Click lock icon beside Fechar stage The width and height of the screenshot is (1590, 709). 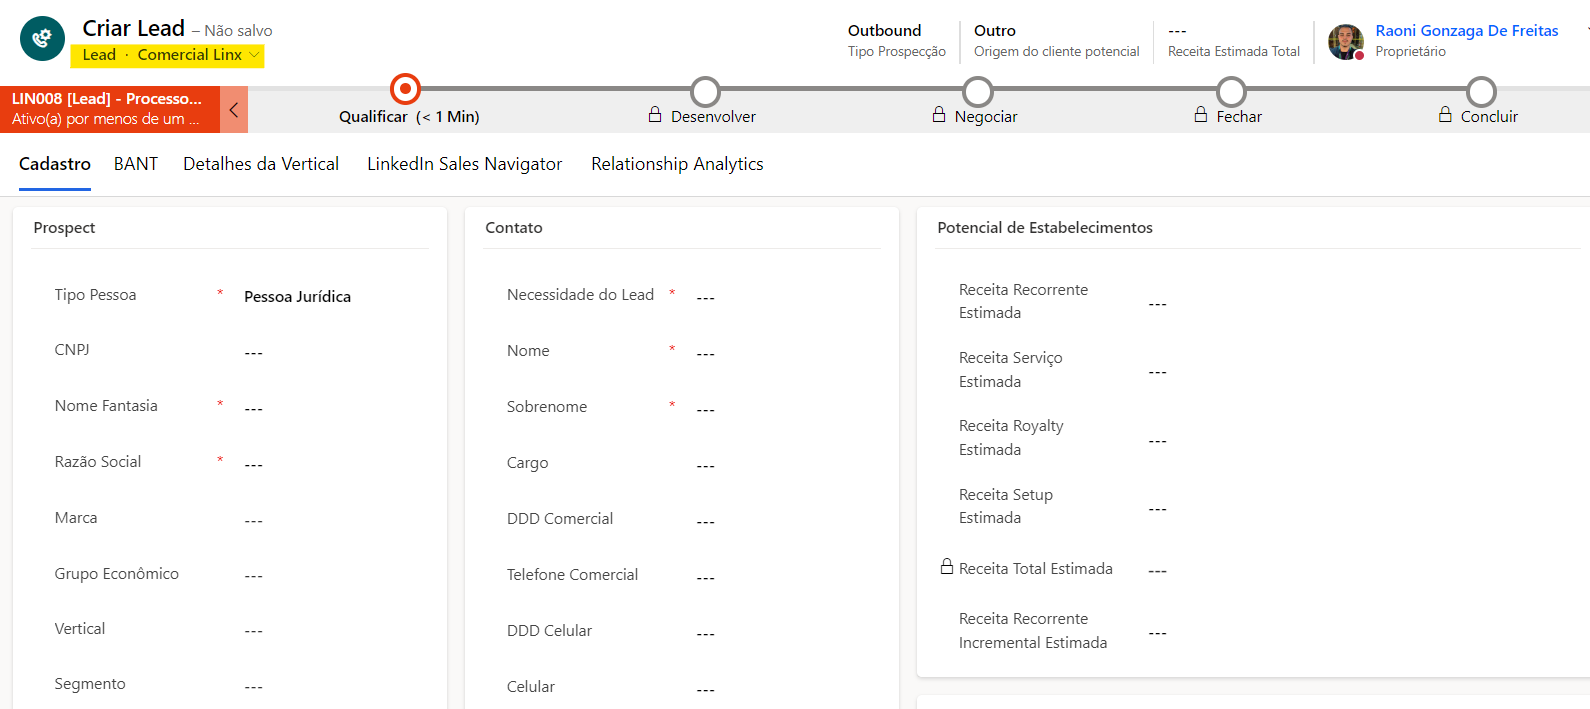1201,115
